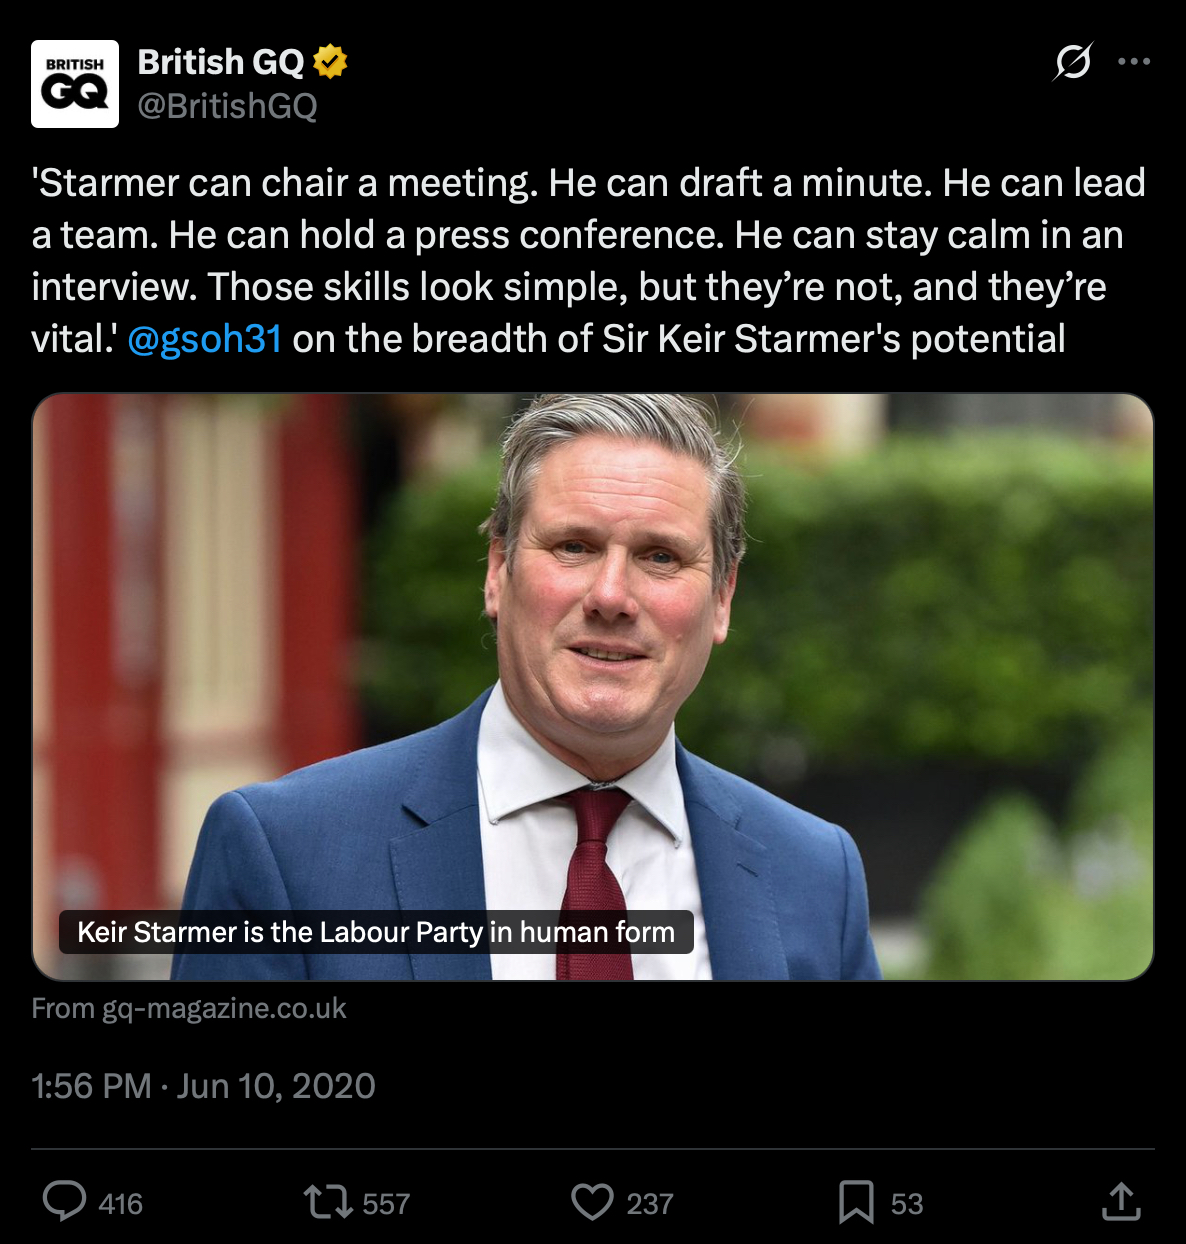Click the 'Labour Party in human form' caption
This screenshot has height=1244, width=1186.
pos(376,932)
